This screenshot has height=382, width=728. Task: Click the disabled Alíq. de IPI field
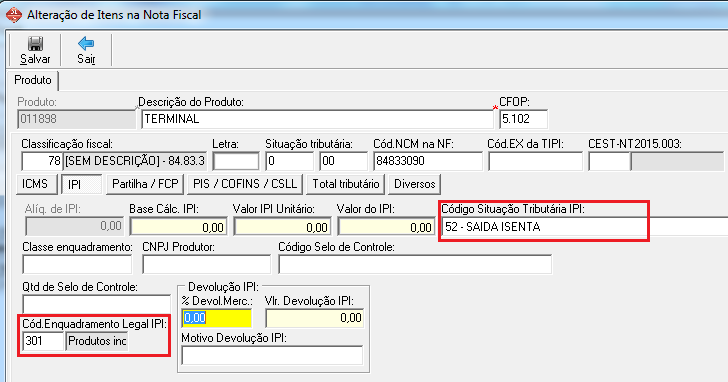pos(75,227)
